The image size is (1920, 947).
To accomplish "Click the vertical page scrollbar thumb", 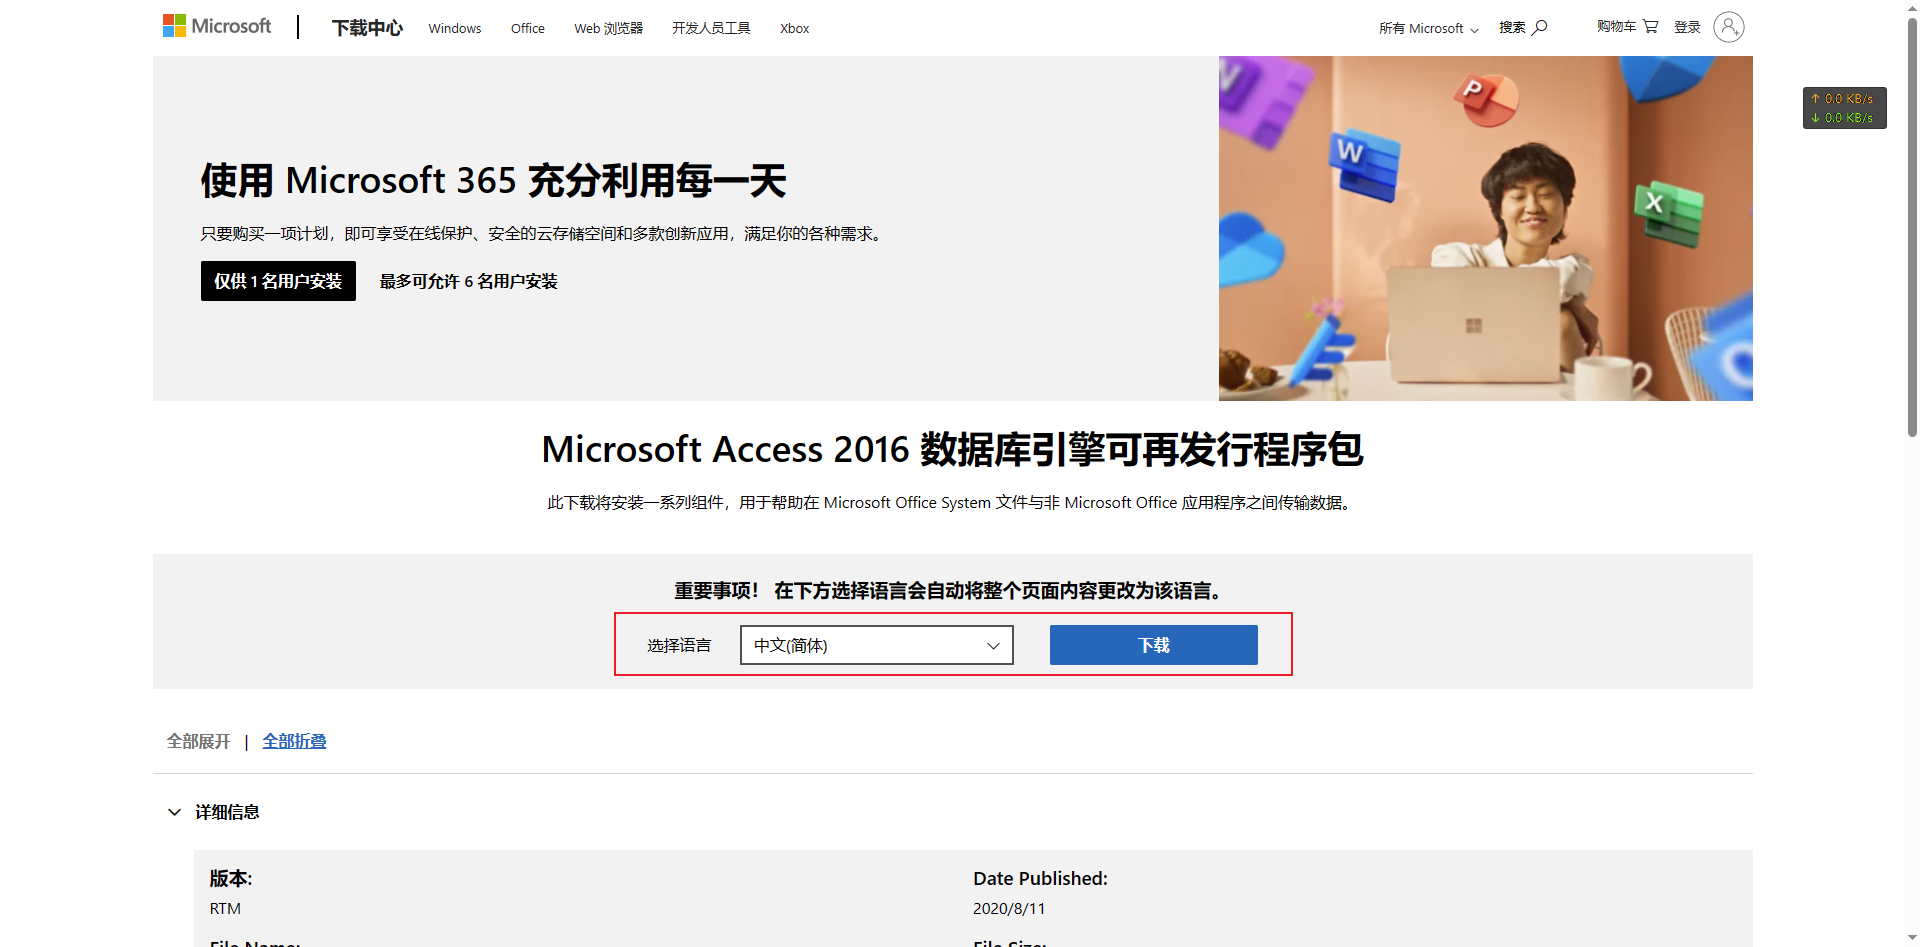I will (x=1912, y=230).
